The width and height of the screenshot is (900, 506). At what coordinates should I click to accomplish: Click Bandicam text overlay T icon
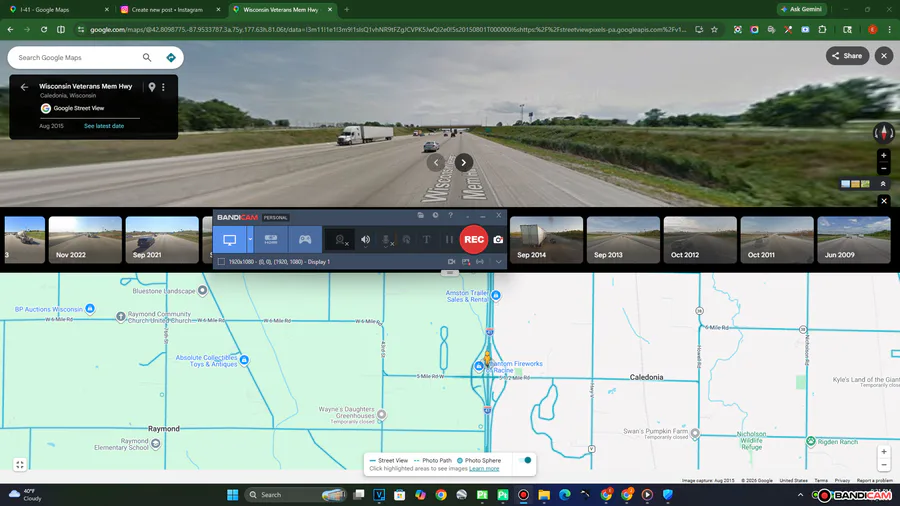tap(426, 240)
